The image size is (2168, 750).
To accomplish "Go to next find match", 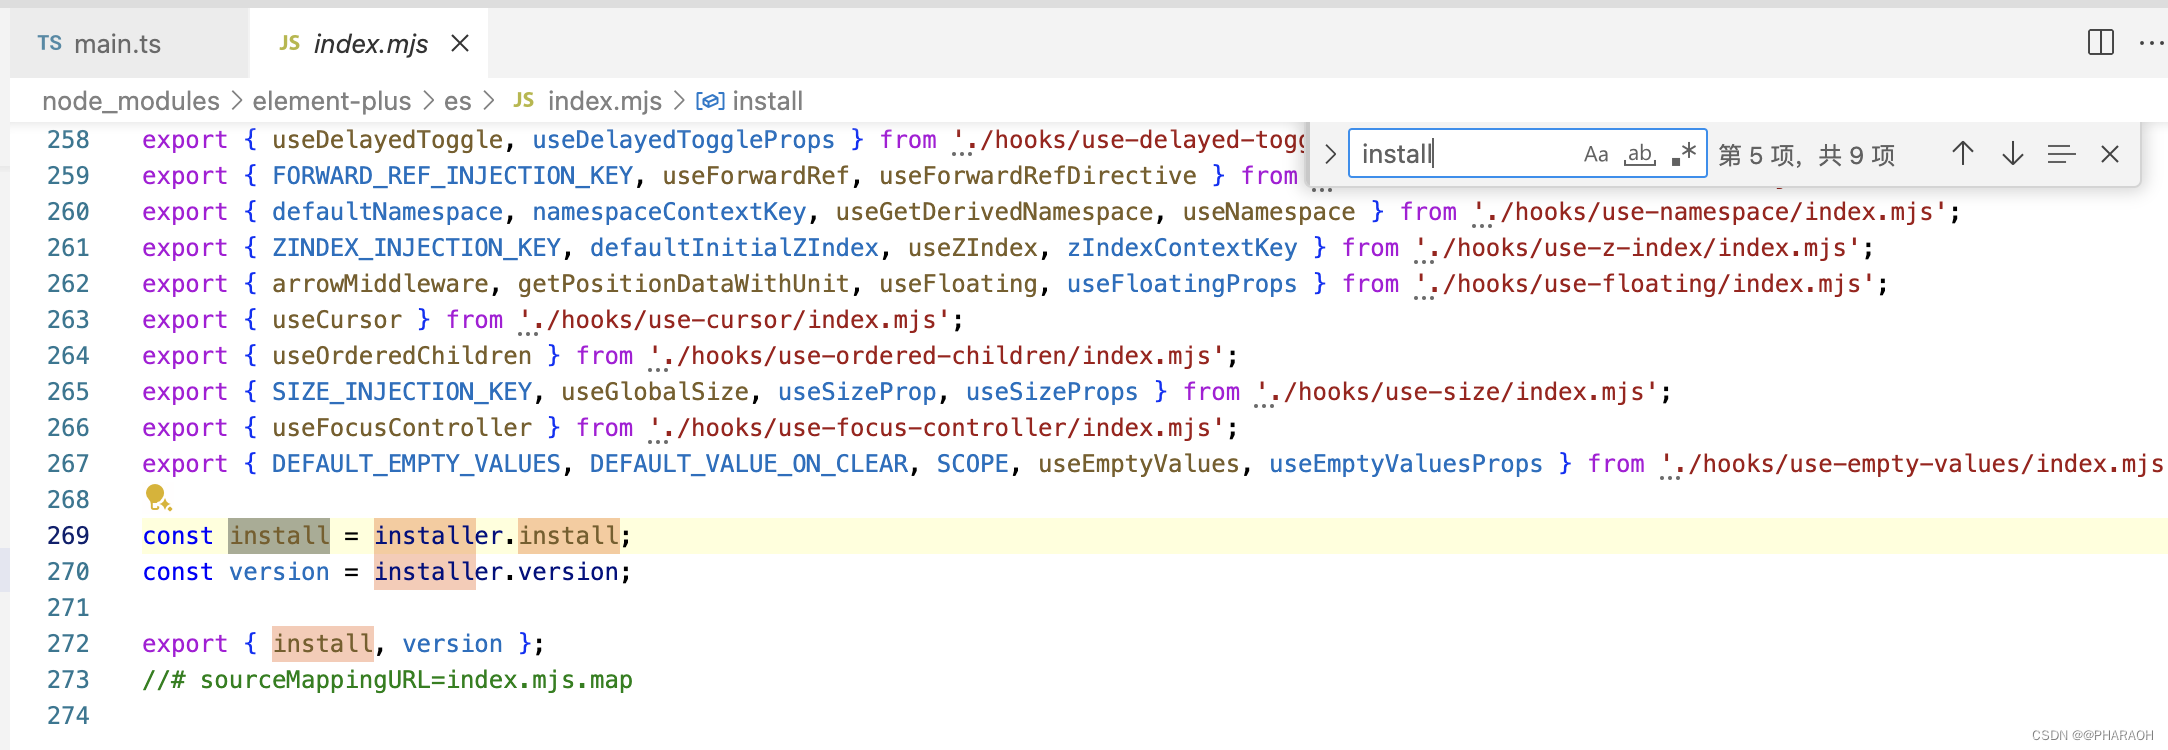I will point(2013,154).
